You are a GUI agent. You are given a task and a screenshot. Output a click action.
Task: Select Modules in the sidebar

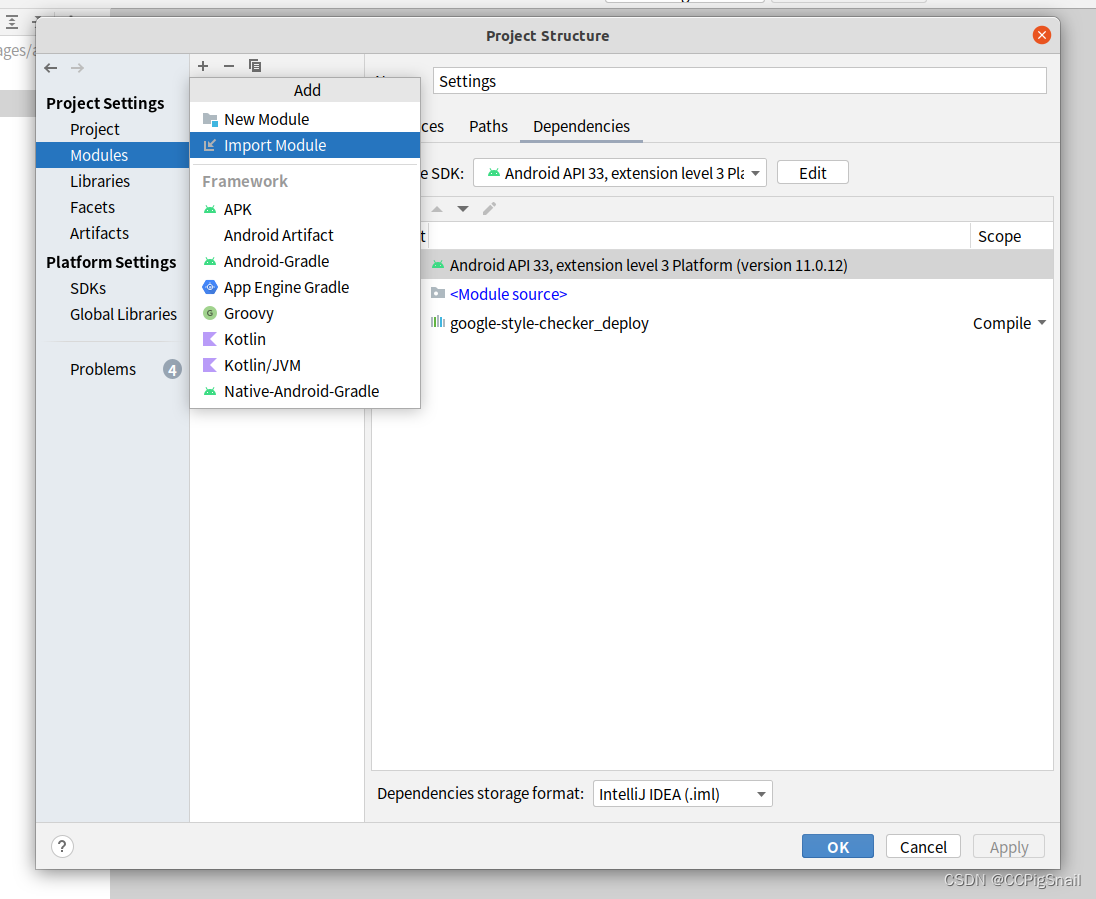tap(113, 155)
